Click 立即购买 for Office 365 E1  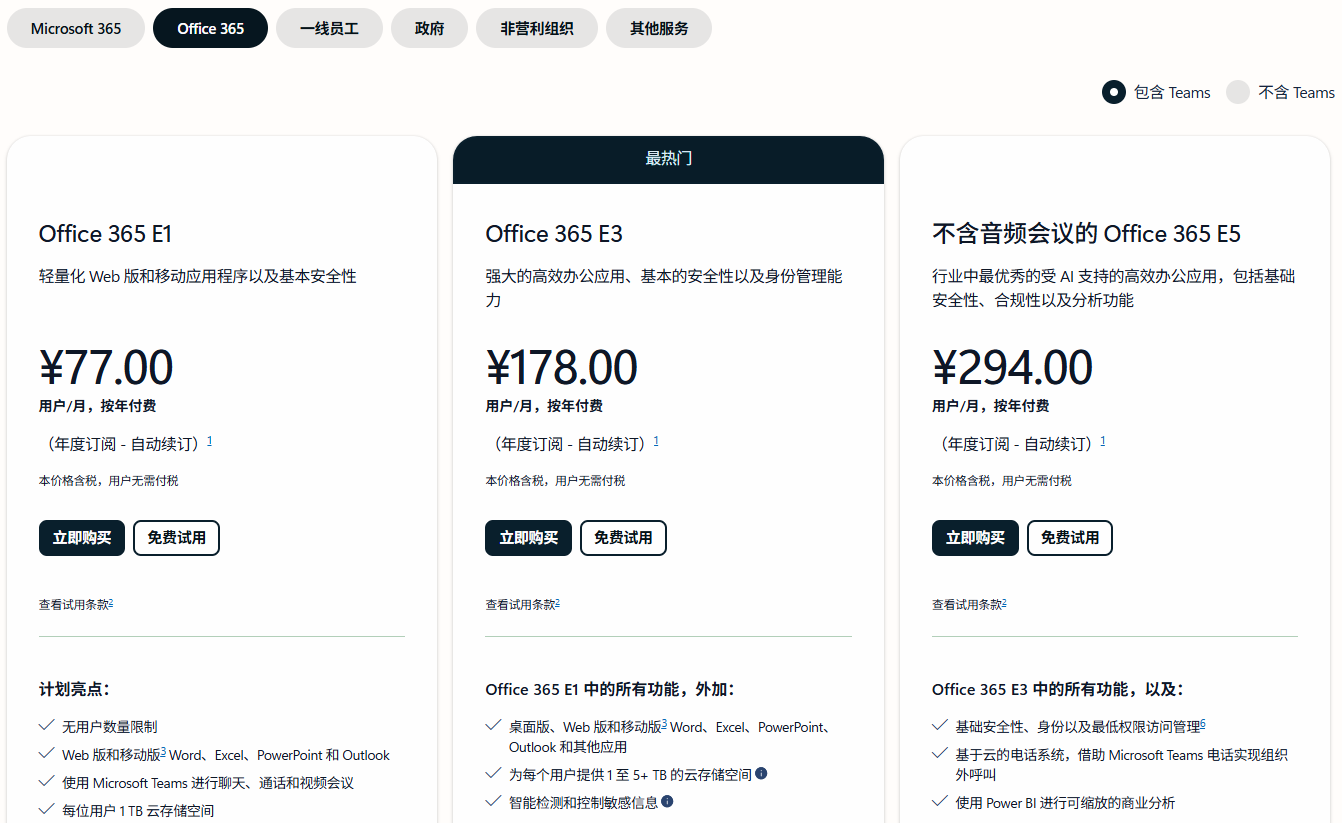[x=82, y=538]
